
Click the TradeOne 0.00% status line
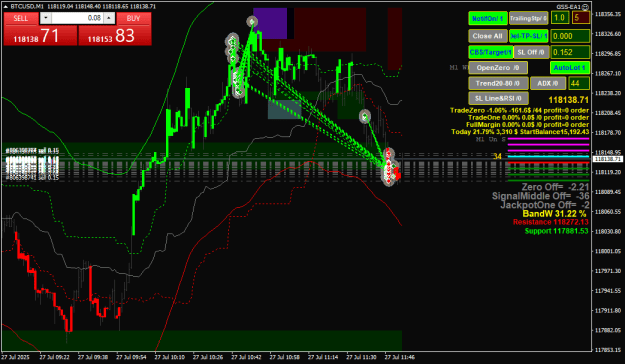point(528,118)
